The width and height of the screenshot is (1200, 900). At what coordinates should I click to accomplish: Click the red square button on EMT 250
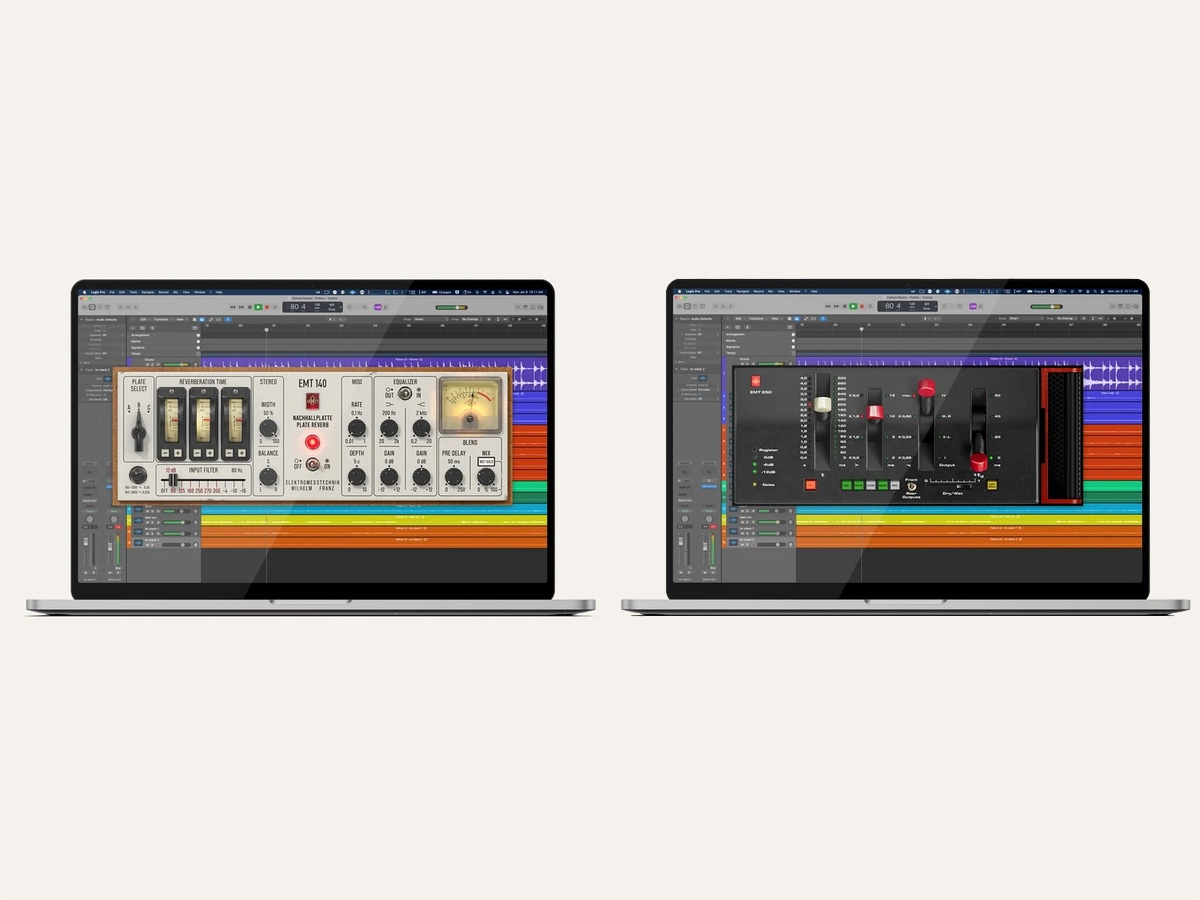point(811,485)
